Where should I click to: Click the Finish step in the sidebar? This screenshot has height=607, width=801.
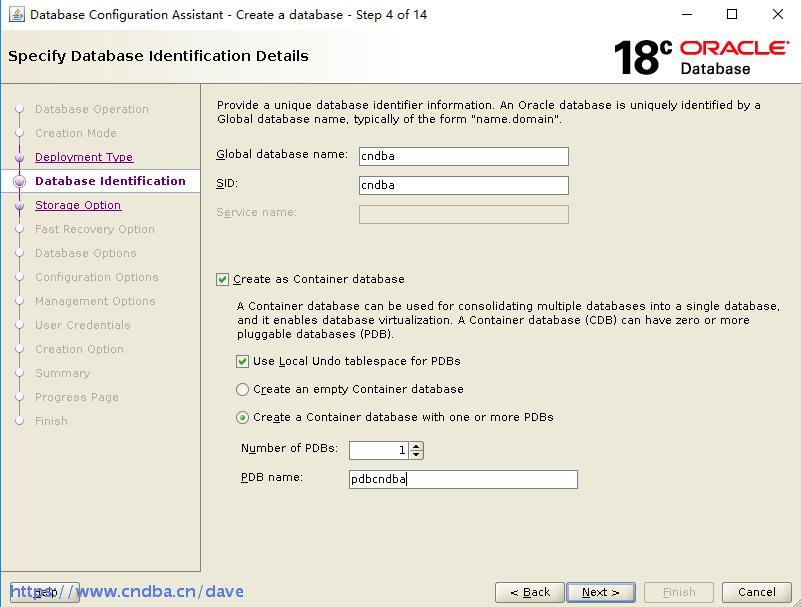tap(51, 421)
